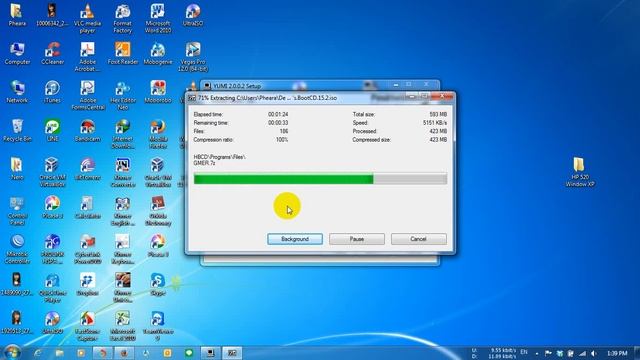Pause the ISO extraction
This screenshot has width=640, height=360.
[357, 239]
